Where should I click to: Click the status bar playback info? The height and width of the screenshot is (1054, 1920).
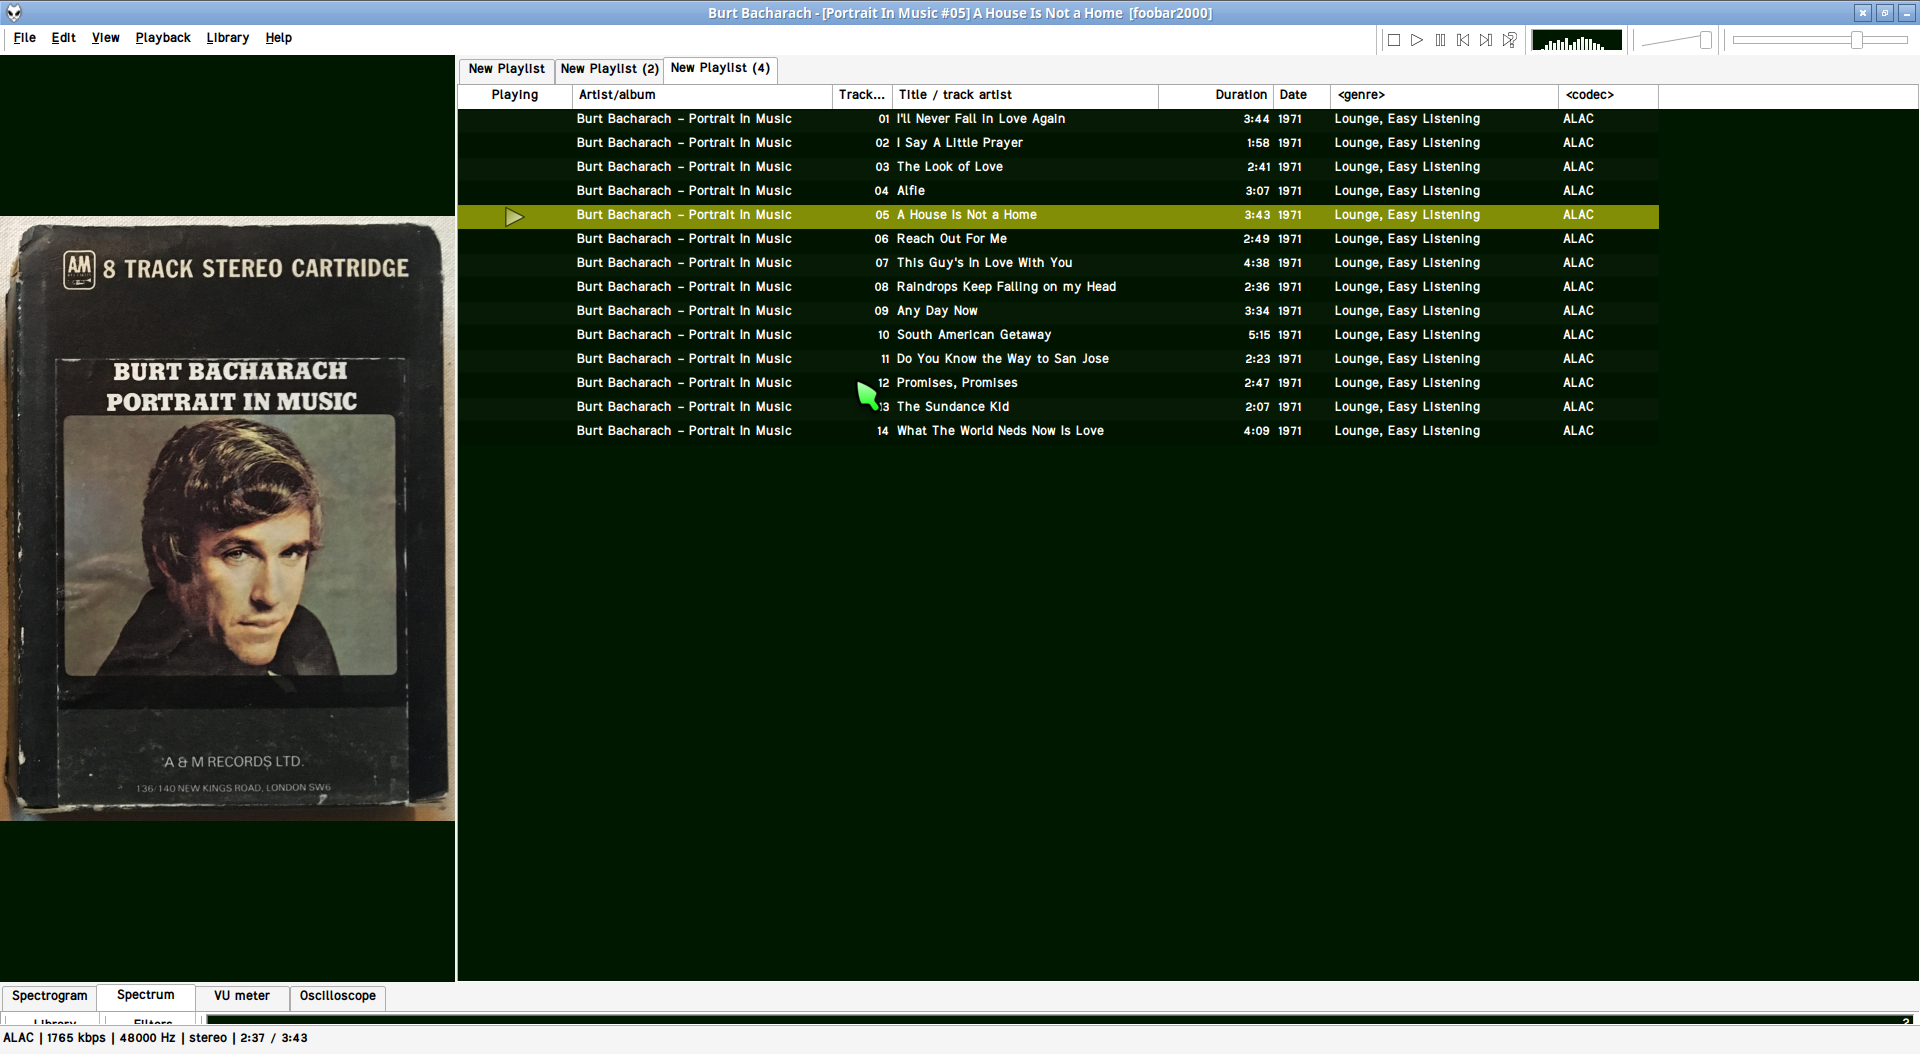point(155,1038)
